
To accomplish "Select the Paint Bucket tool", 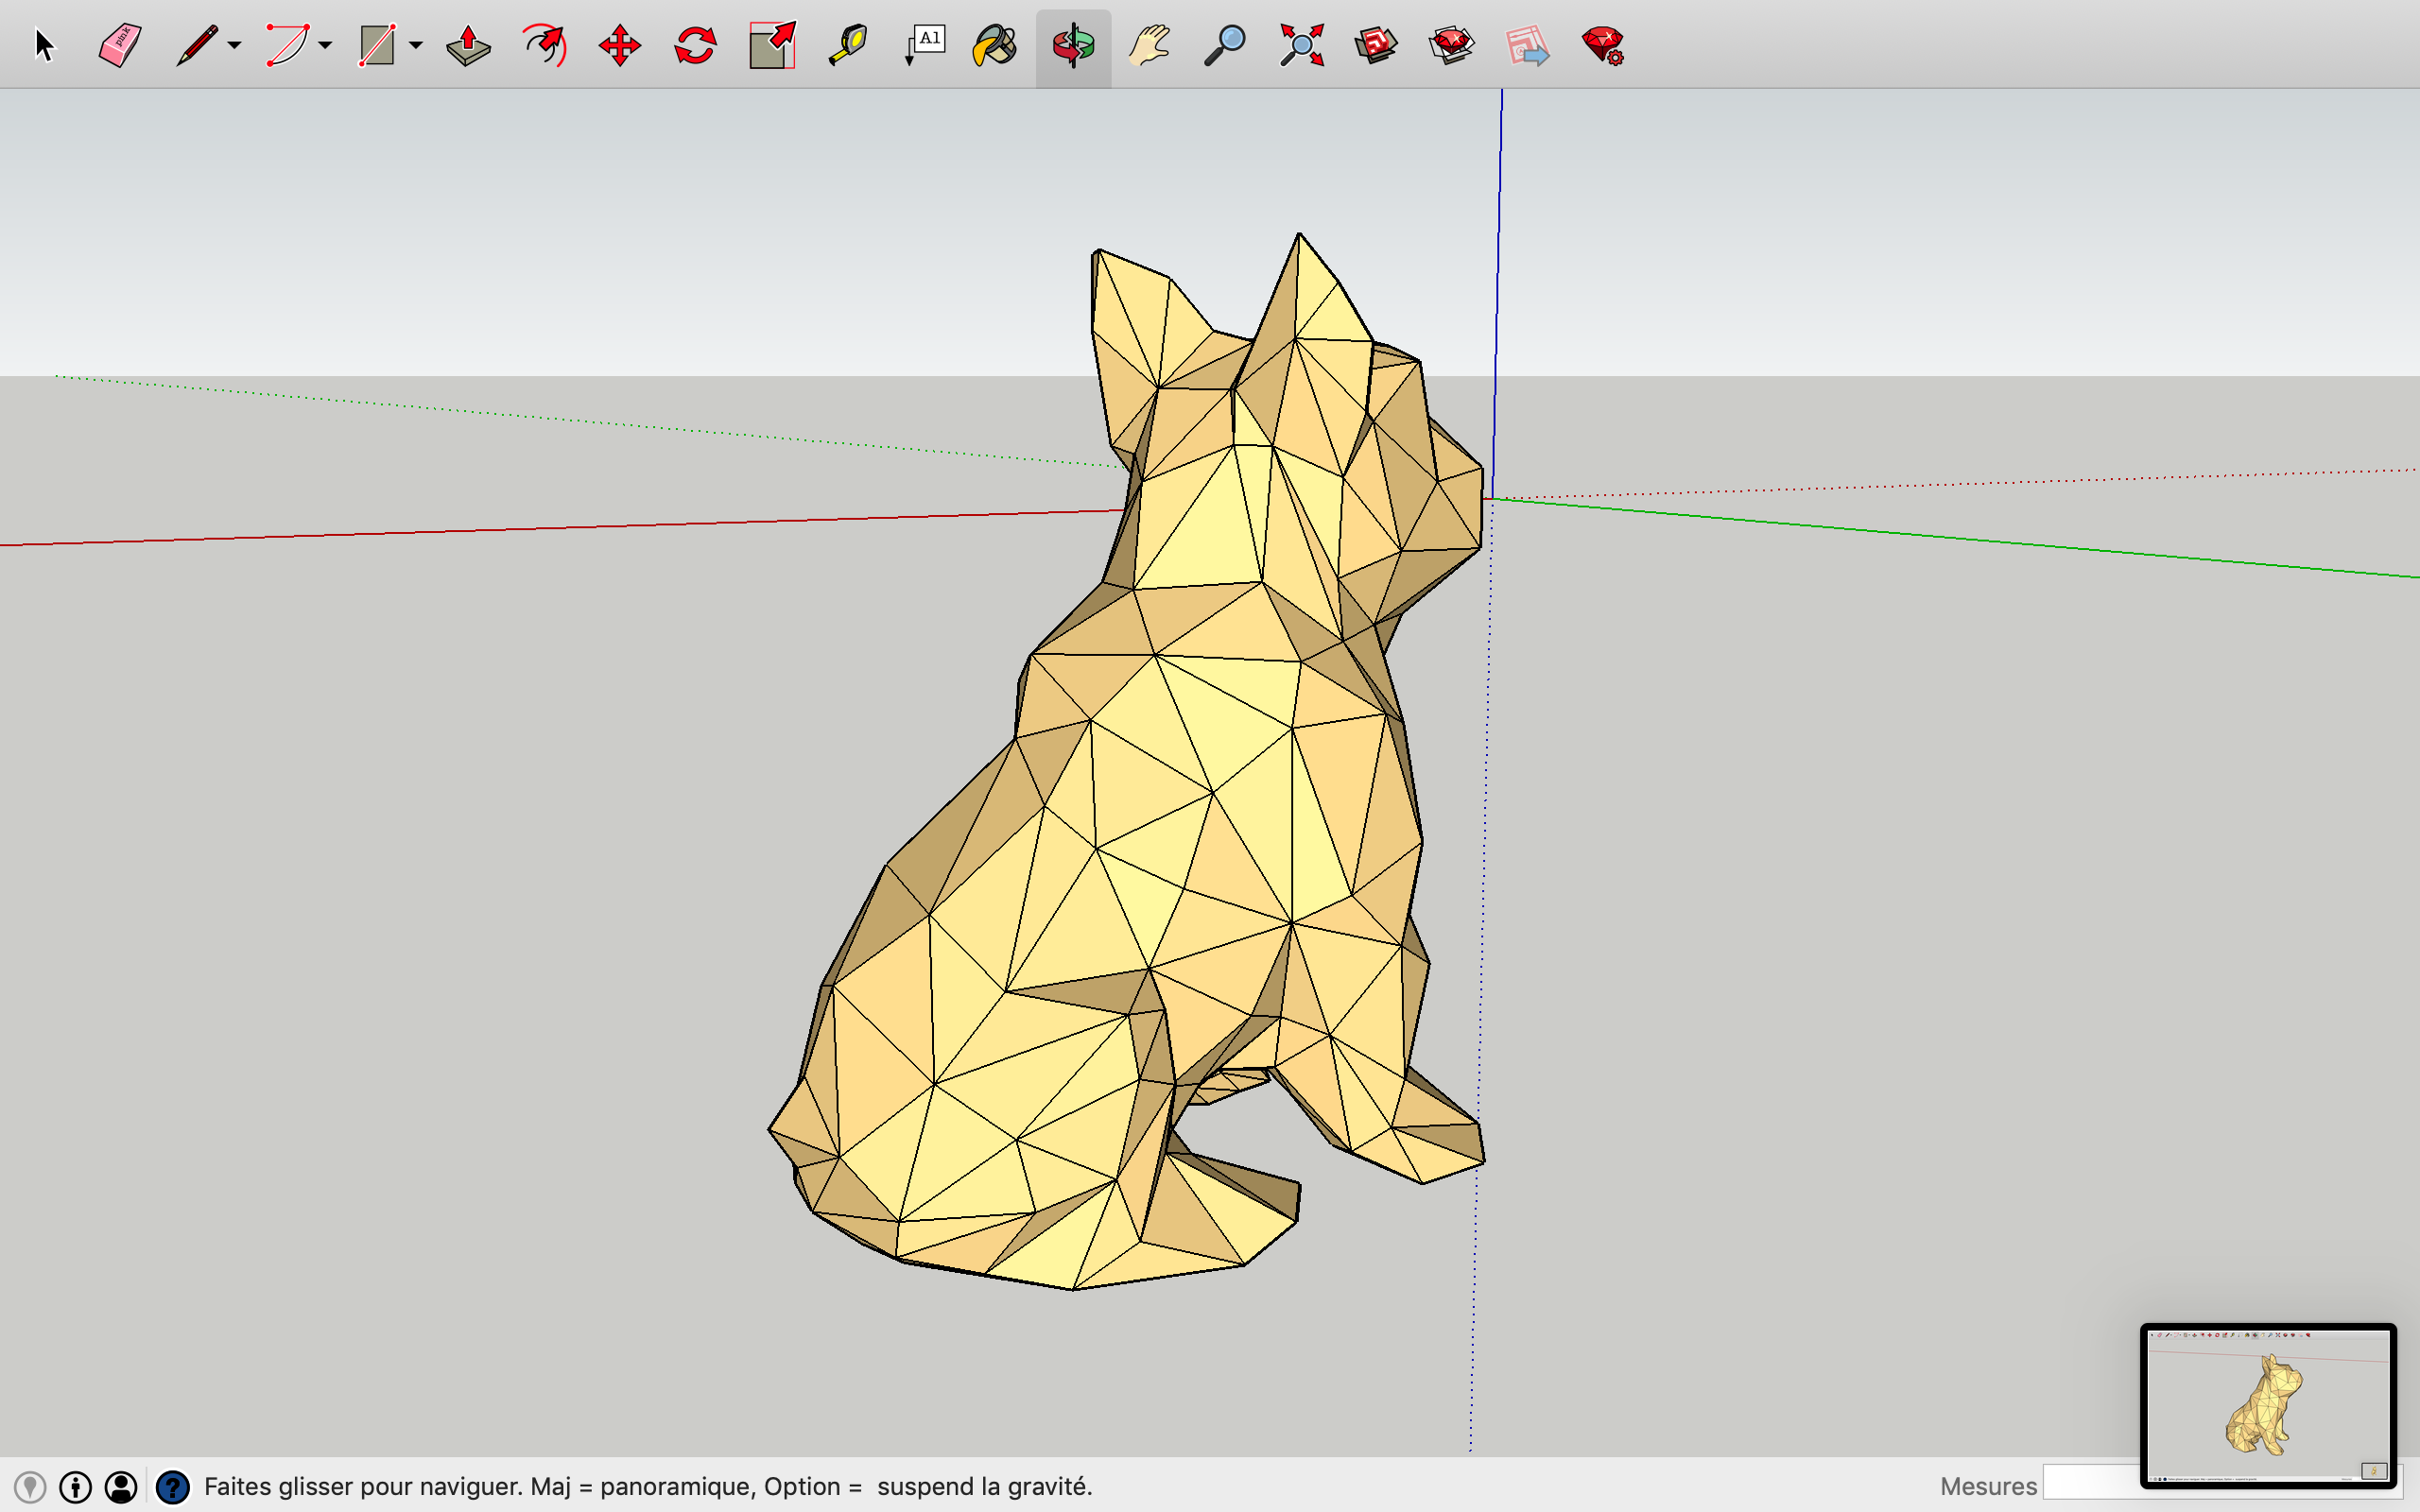I will (x=995, y=45).
